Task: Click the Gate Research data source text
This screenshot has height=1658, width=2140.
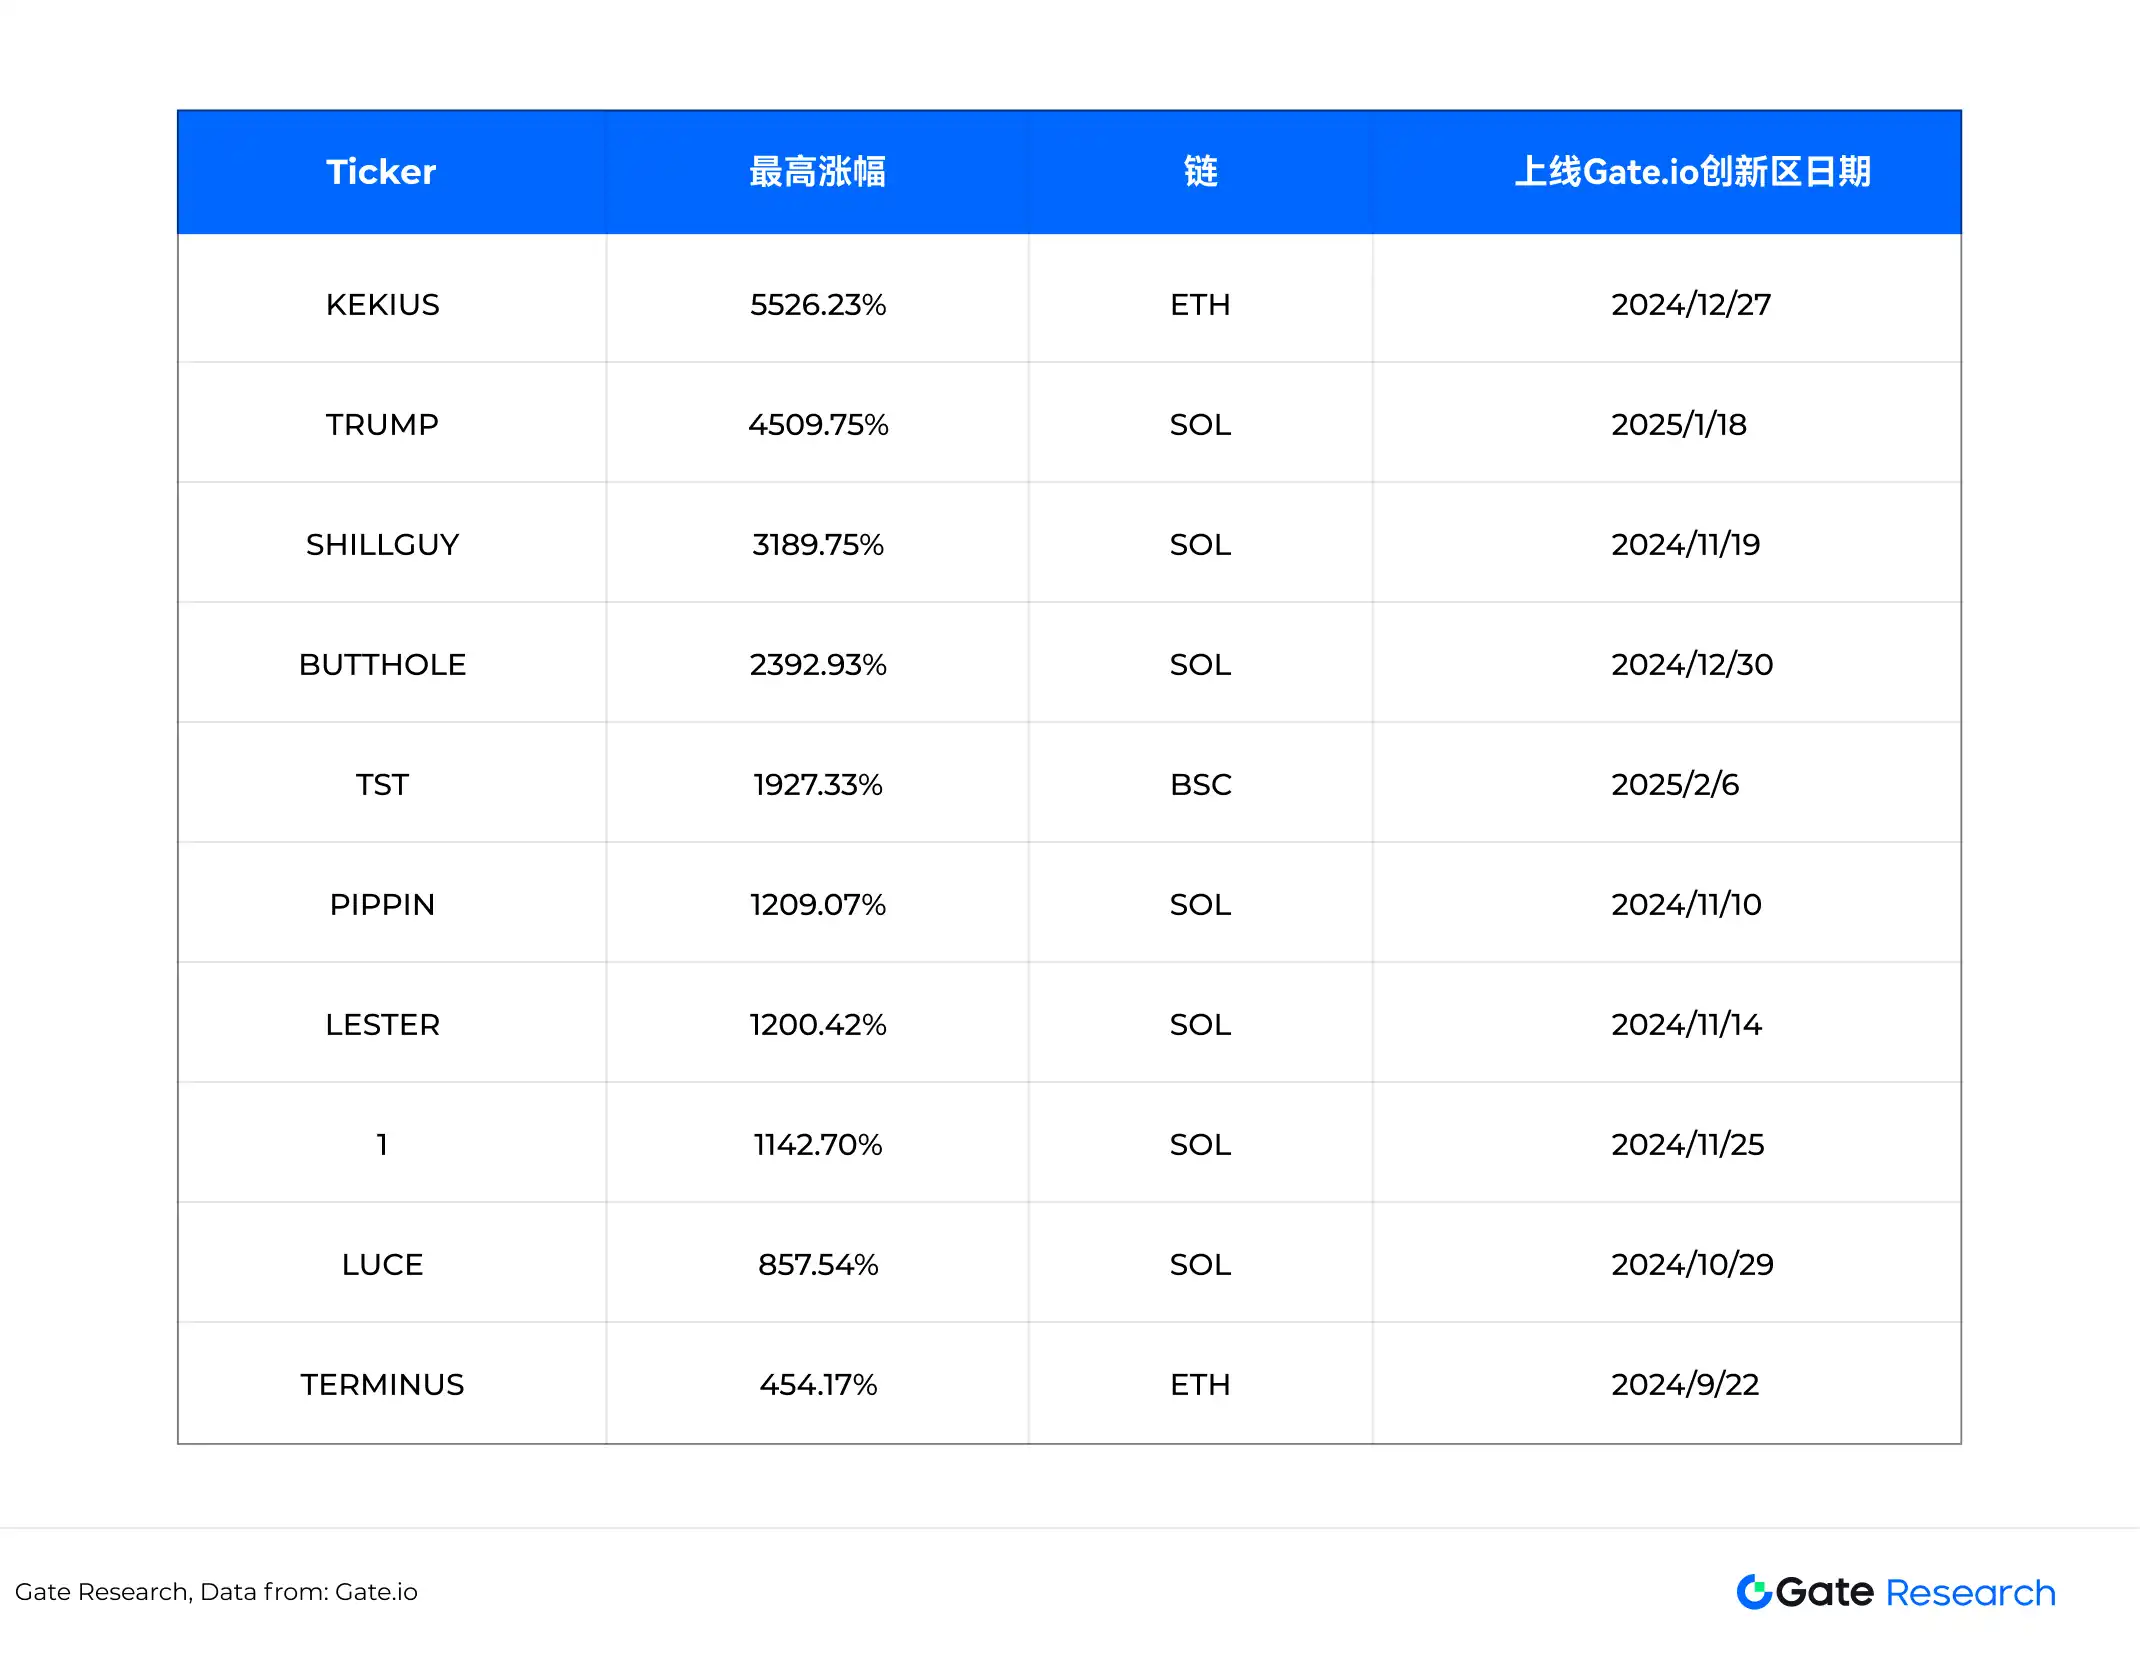Action: [x=216, y=1591]
